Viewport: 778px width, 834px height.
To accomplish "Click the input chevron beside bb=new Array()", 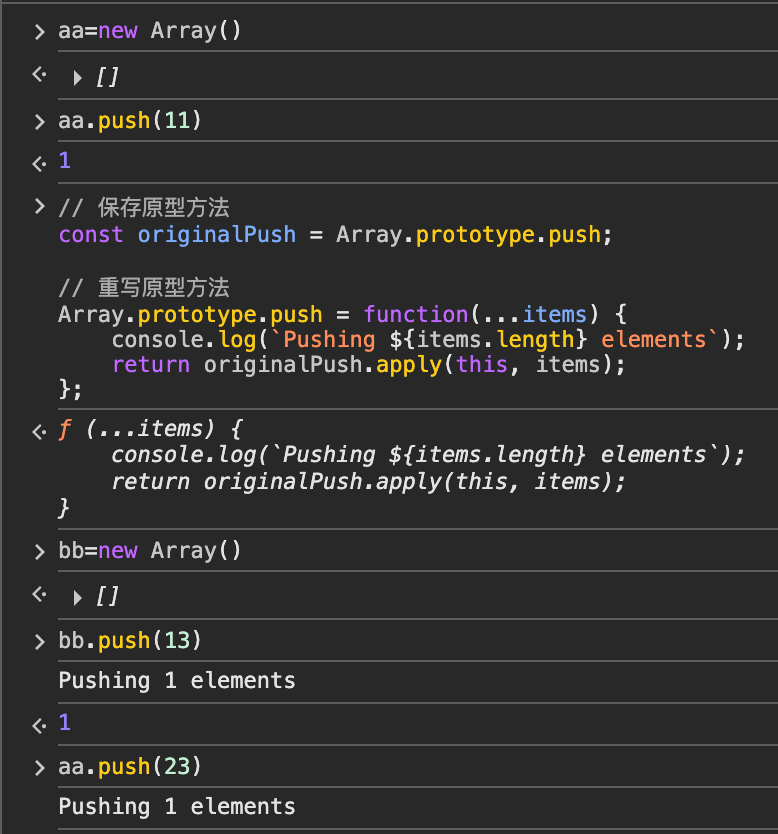I will coord(39,552).
